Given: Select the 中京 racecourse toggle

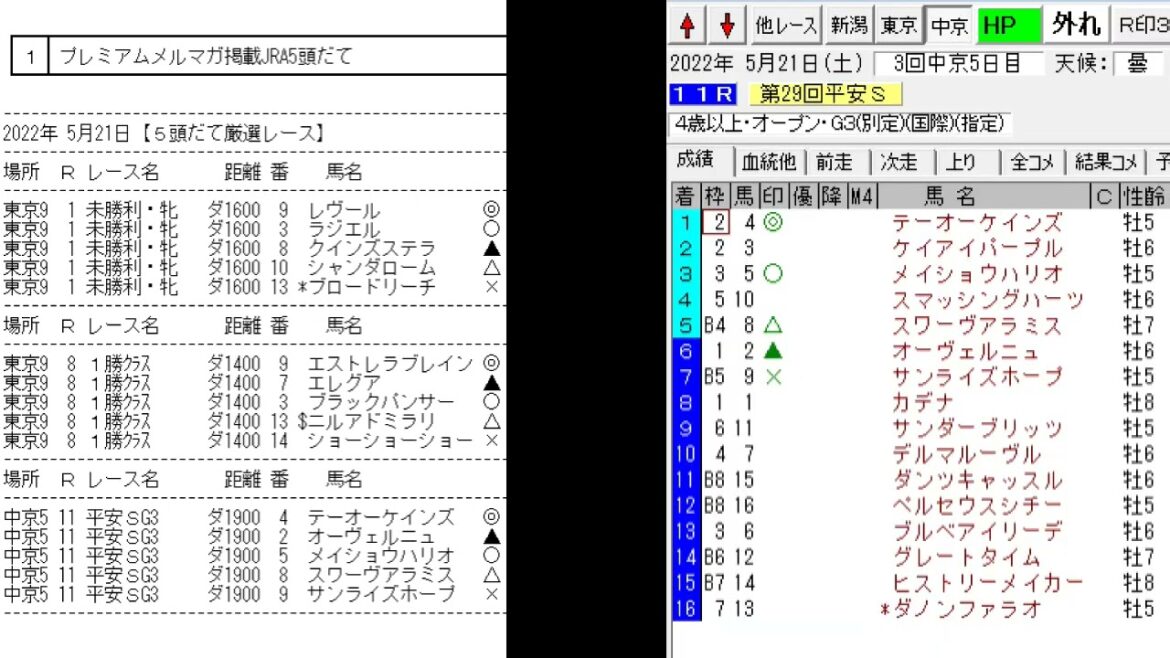Looking at the screenshot, I should (949, 26).
